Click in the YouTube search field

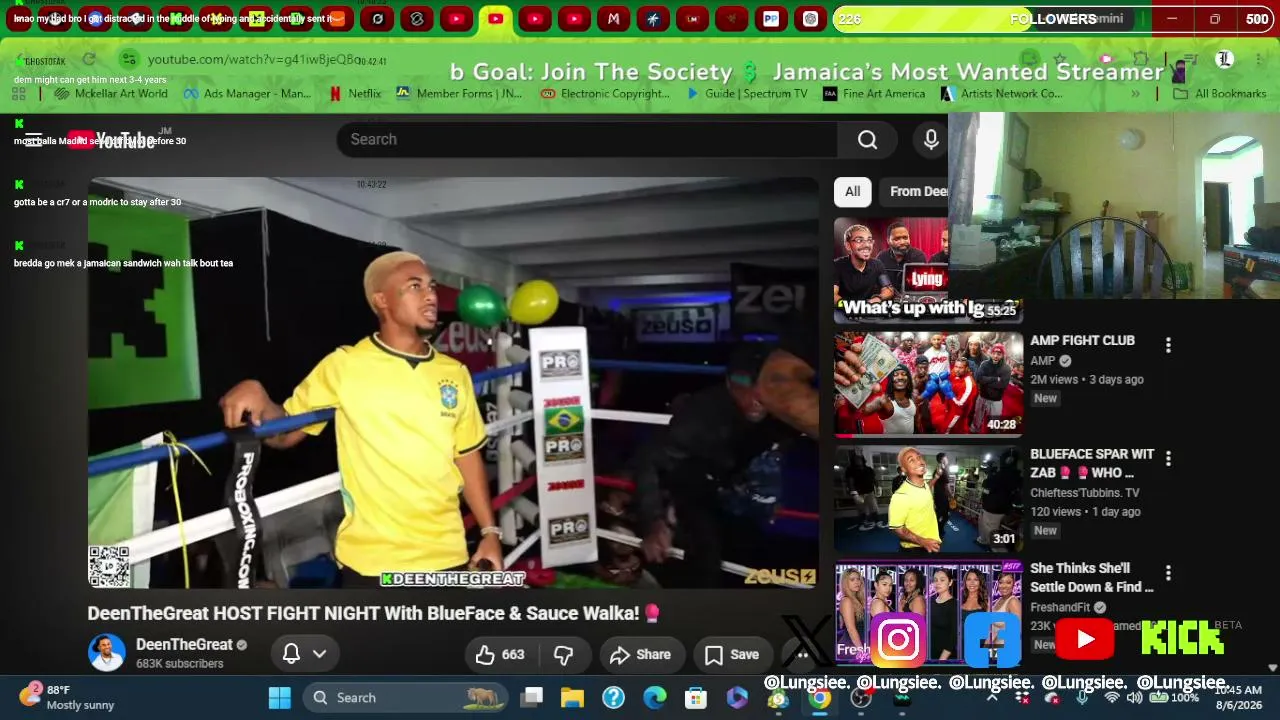pos(586,140)
